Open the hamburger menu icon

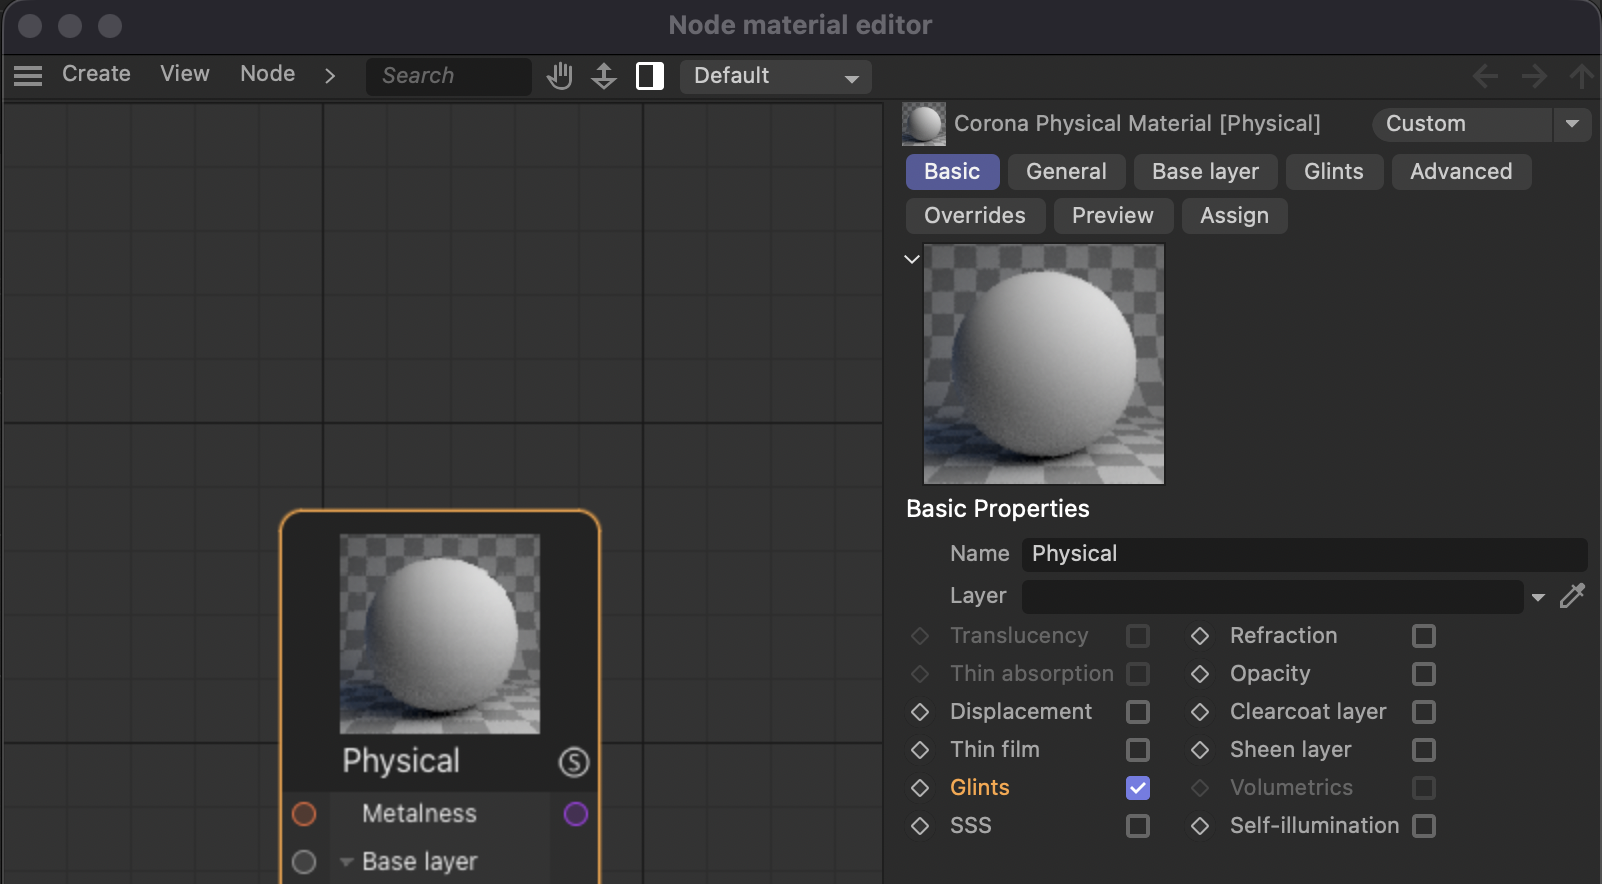(x=28, y=76)
